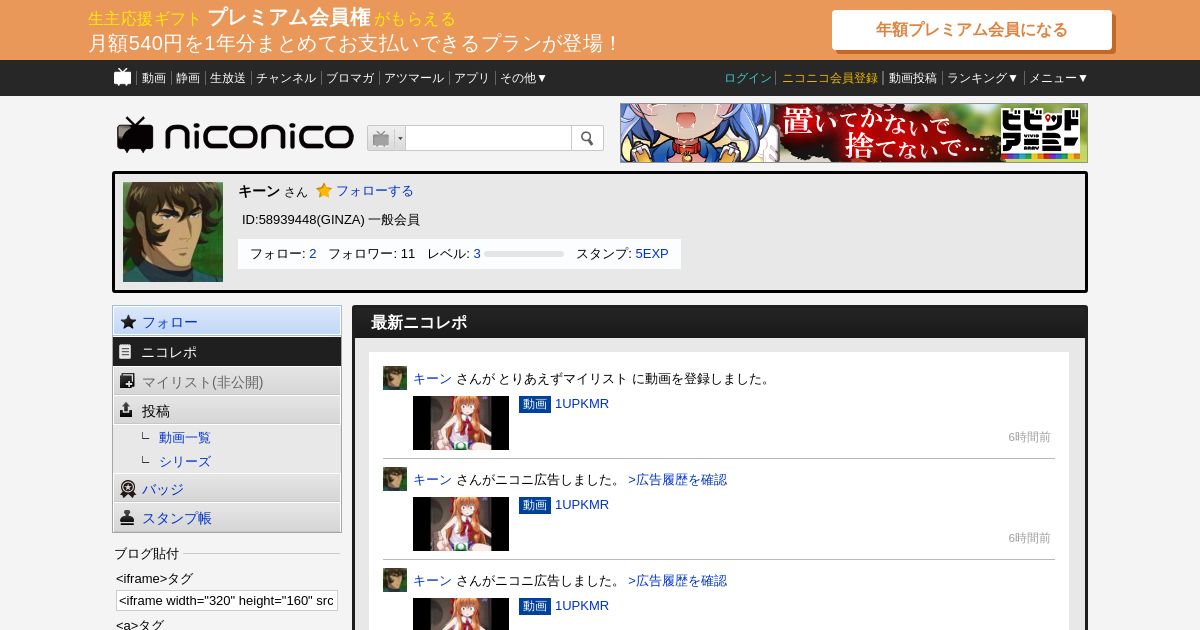Click the document icon beside ニコレポ

(x=125, y=352)
